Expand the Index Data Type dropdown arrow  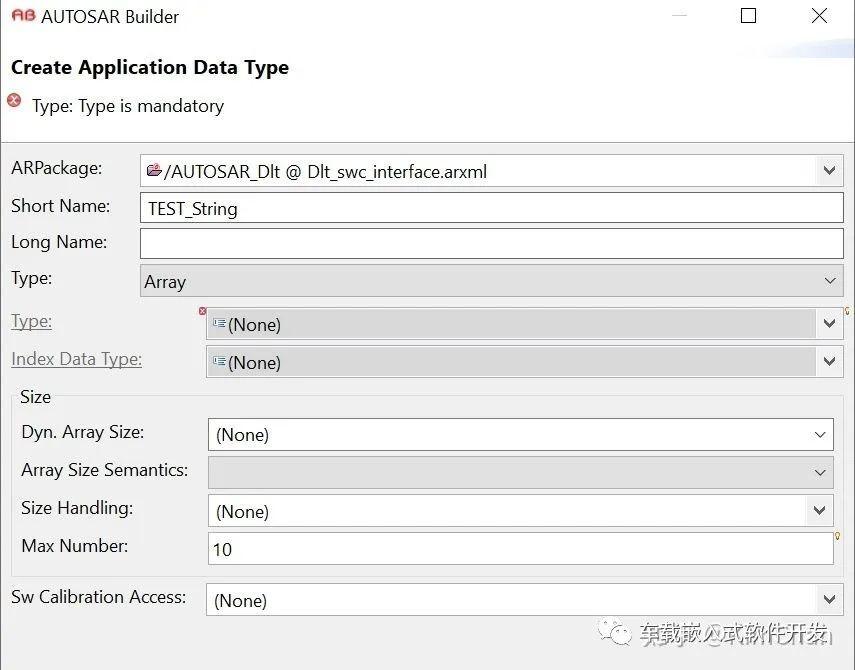pyautogui.click(x=829, y=361)
